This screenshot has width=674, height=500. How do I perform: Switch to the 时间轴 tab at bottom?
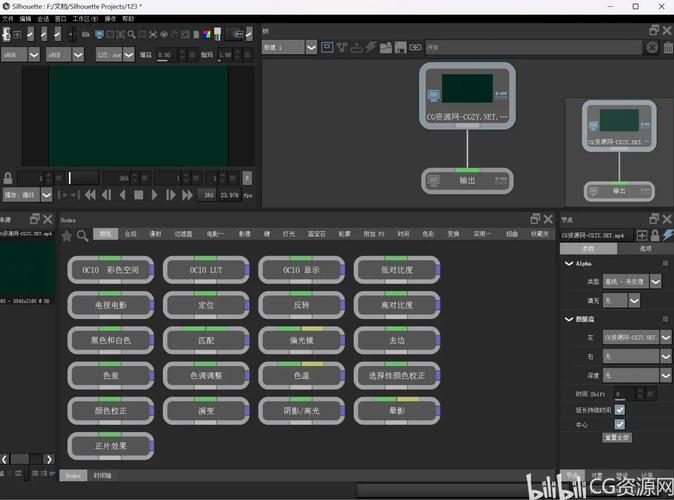102,475
